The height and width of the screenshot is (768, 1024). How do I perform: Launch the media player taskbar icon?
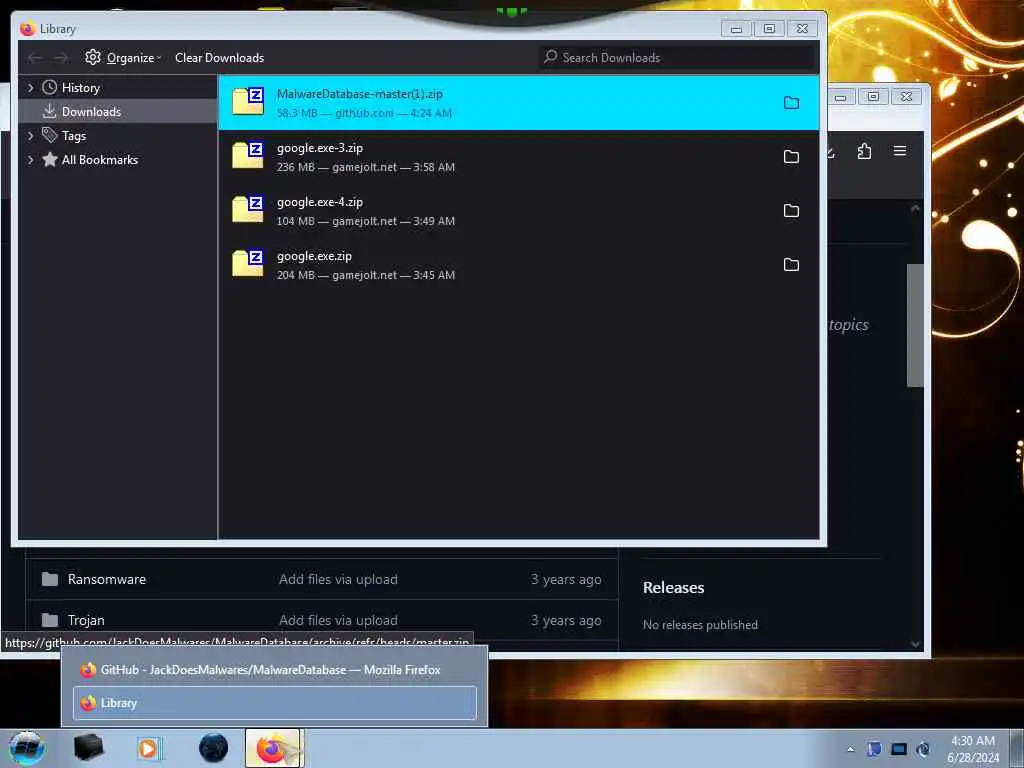(150, 748)
